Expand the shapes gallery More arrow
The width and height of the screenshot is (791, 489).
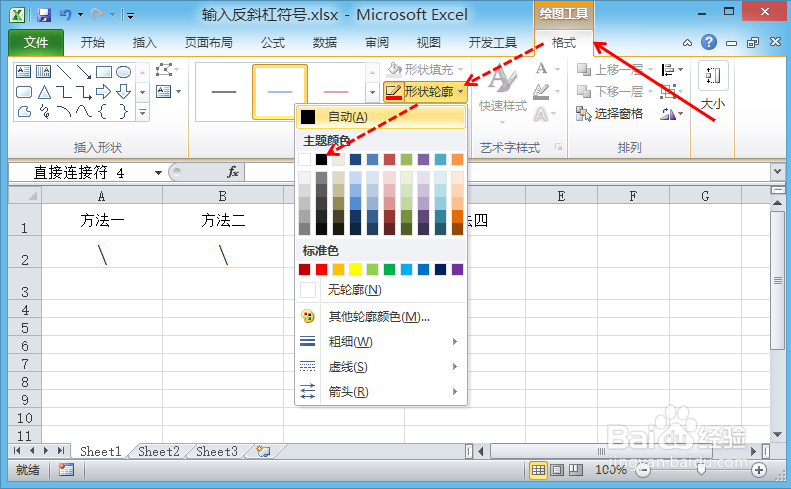click(142, 112)
